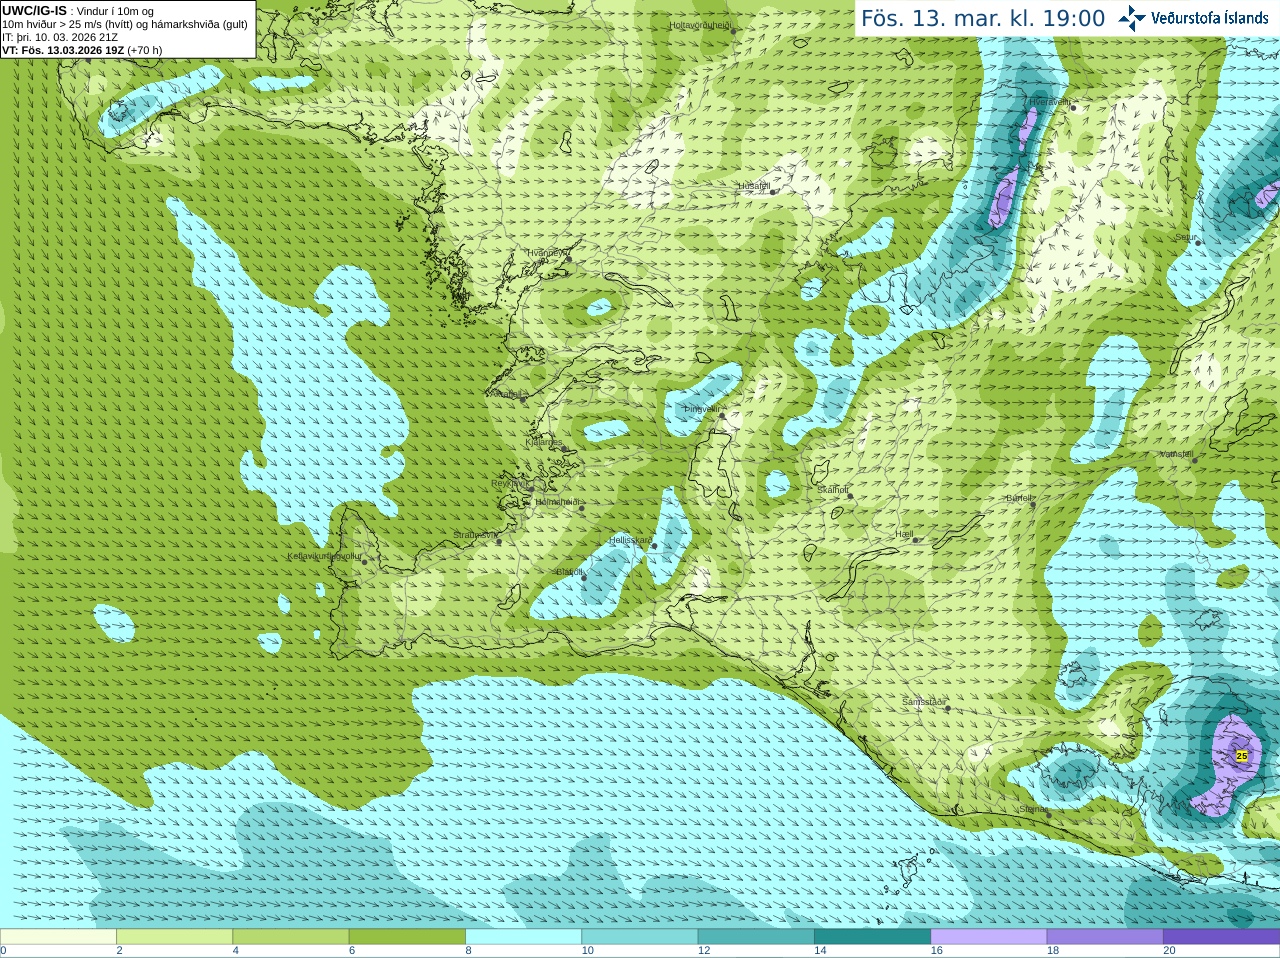The height and width of the screenshot is (958, 1280).
Task: Pick the 12–14 m/s legend color swatch
Action: 756,937
